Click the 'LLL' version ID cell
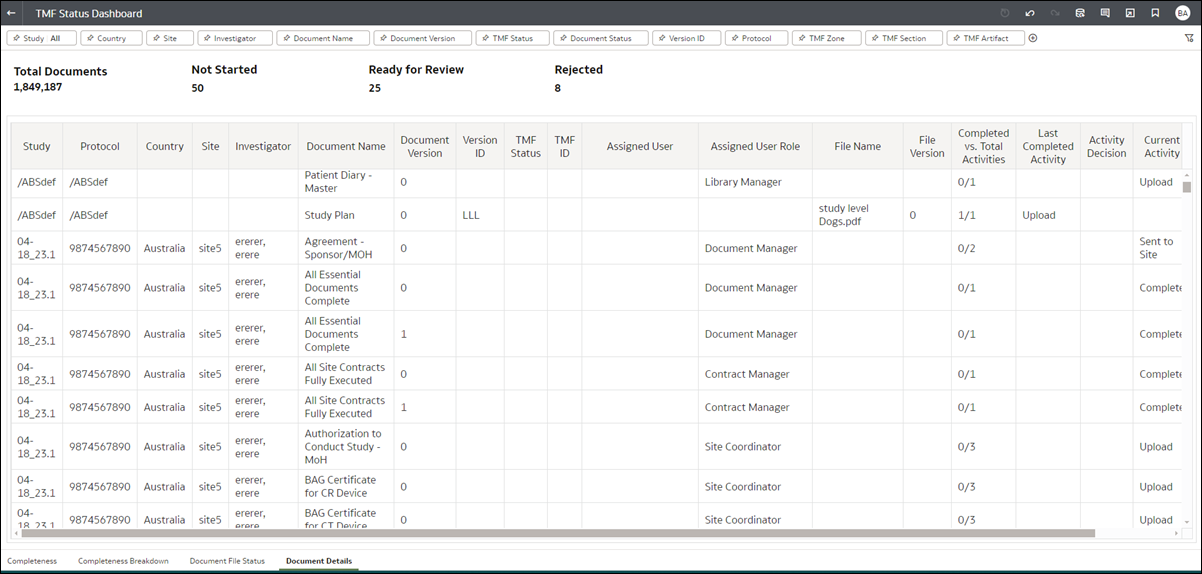 click(x=480, y=215)
